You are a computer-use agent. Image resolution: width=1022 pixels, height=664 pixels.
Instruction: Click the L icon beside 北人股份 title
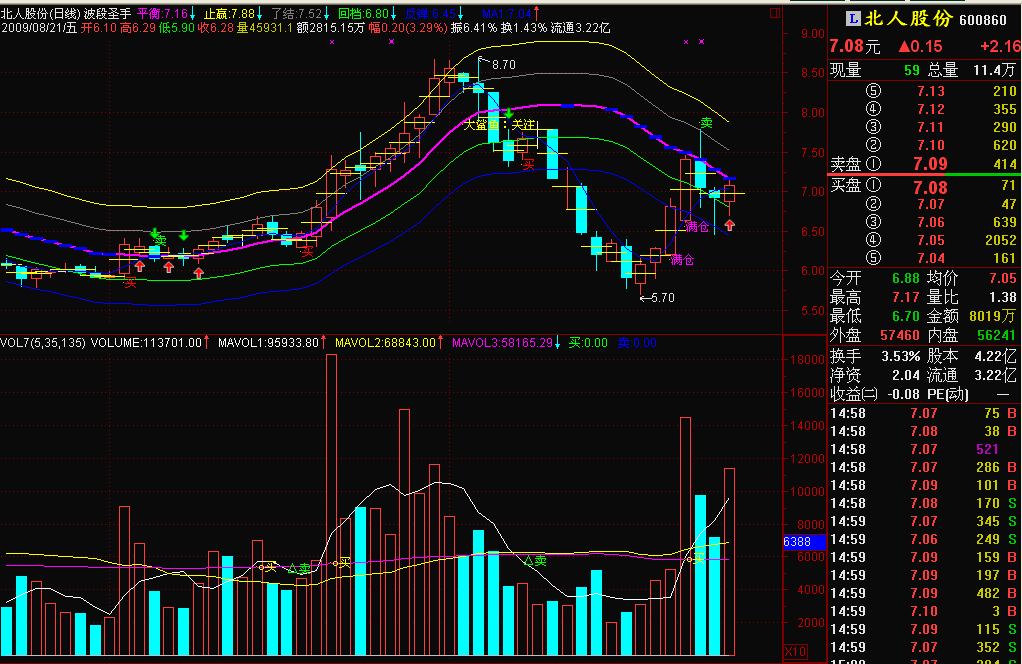pyautogui.click(x=853, y=19)
